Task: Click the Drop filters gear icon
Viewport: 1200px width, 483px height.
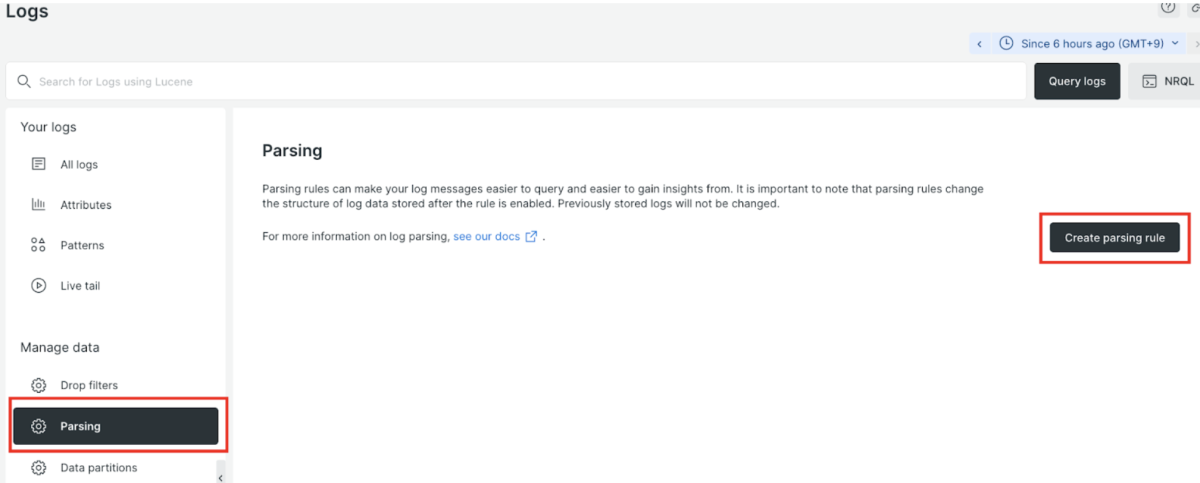Action: tap(39, 386)
